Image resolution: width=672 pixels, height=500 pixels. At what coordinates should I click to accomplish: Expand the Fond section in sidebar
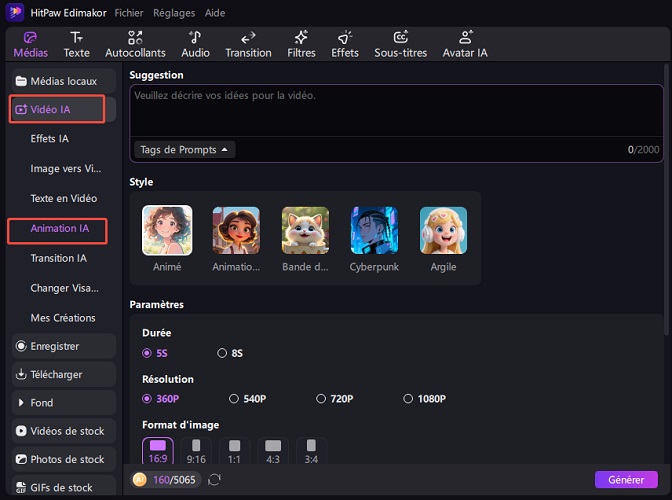[x=60, y=403]
